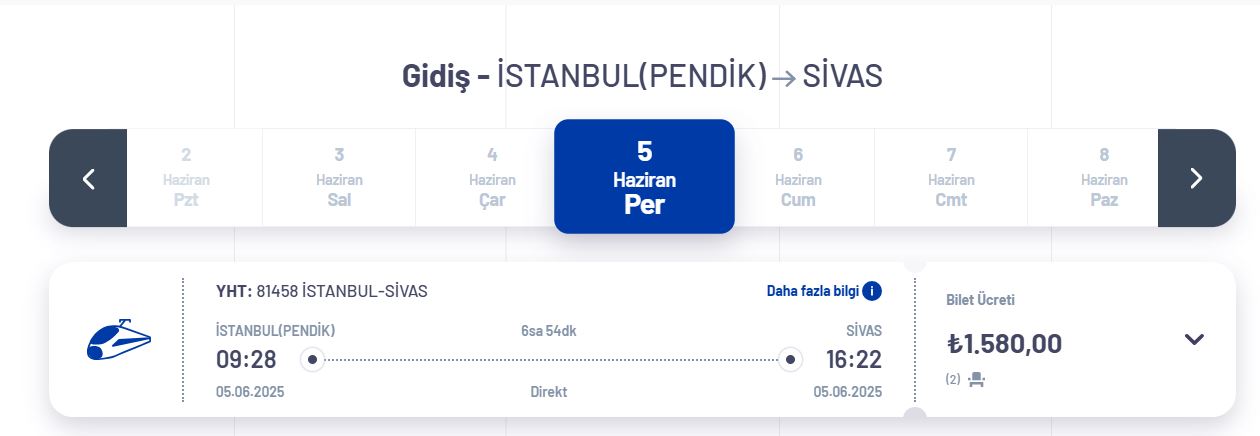Select the highlighted 5 Haziran Per tab
This screenshot has width=1260, height=436.
644,177
